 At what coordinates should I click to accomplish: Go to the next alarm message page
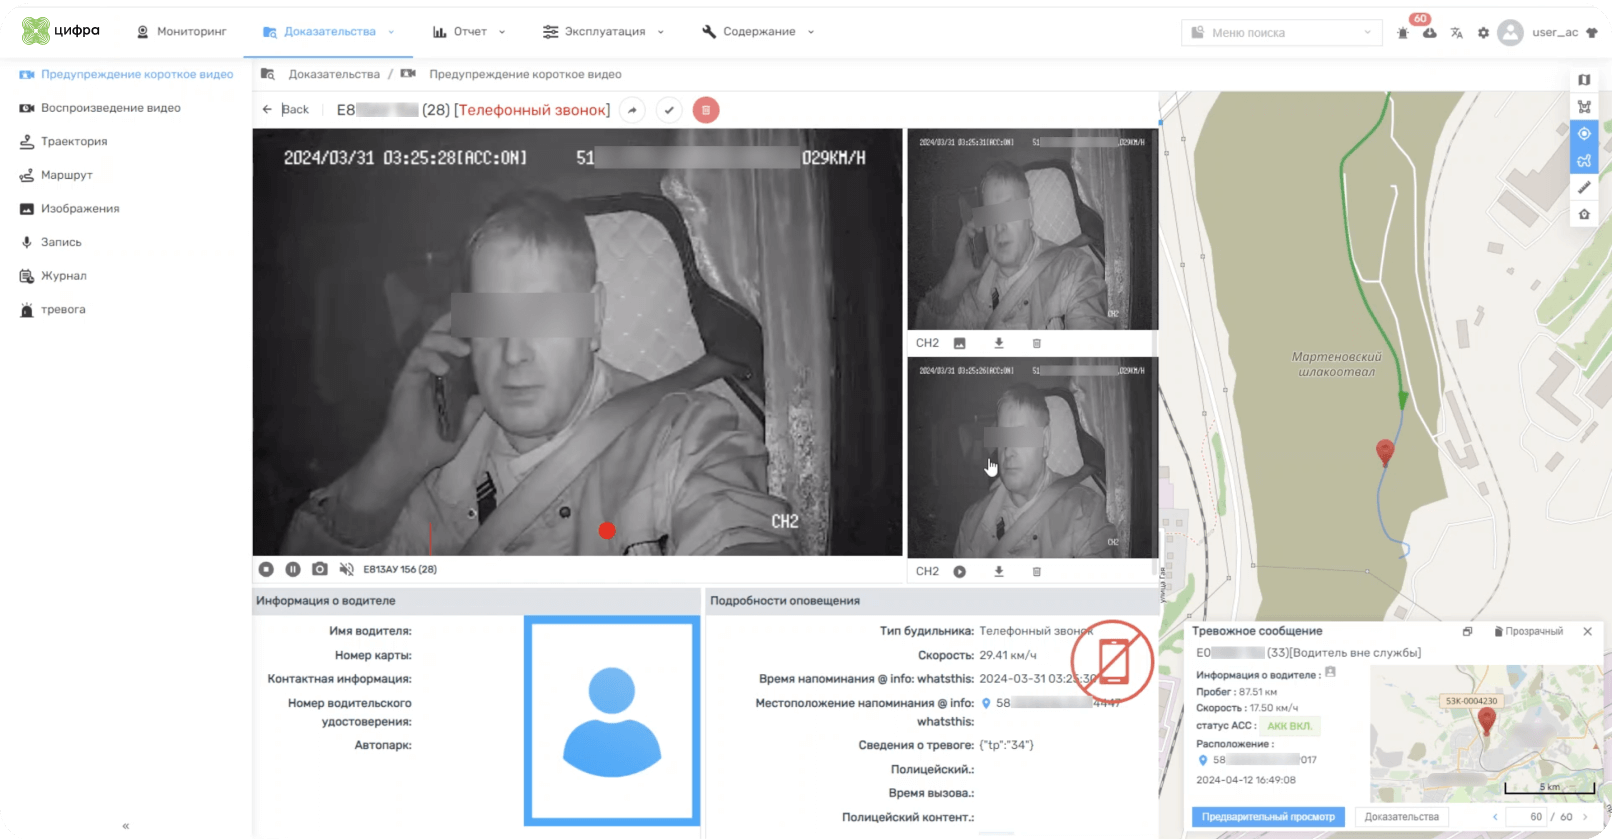1585,817
